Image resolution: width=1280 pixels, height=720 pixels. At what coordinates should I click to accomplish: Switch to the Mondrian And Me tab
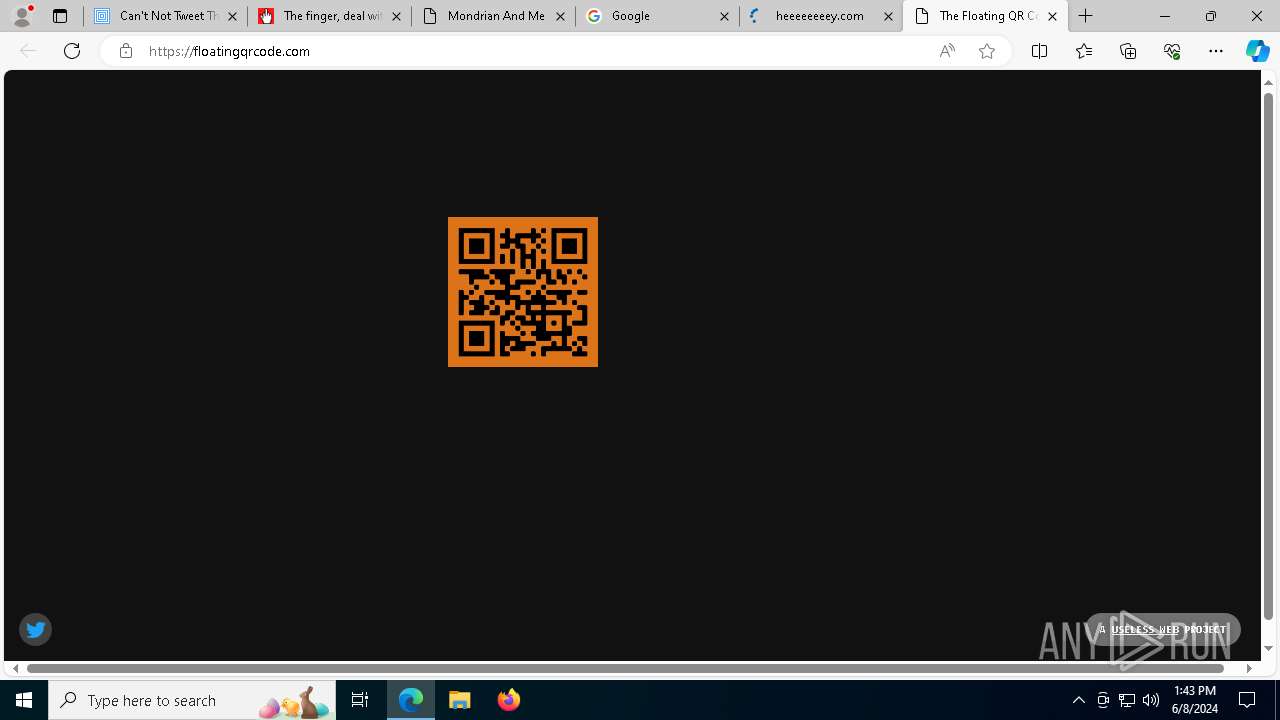pyautogui.click(x=494, y=16)
